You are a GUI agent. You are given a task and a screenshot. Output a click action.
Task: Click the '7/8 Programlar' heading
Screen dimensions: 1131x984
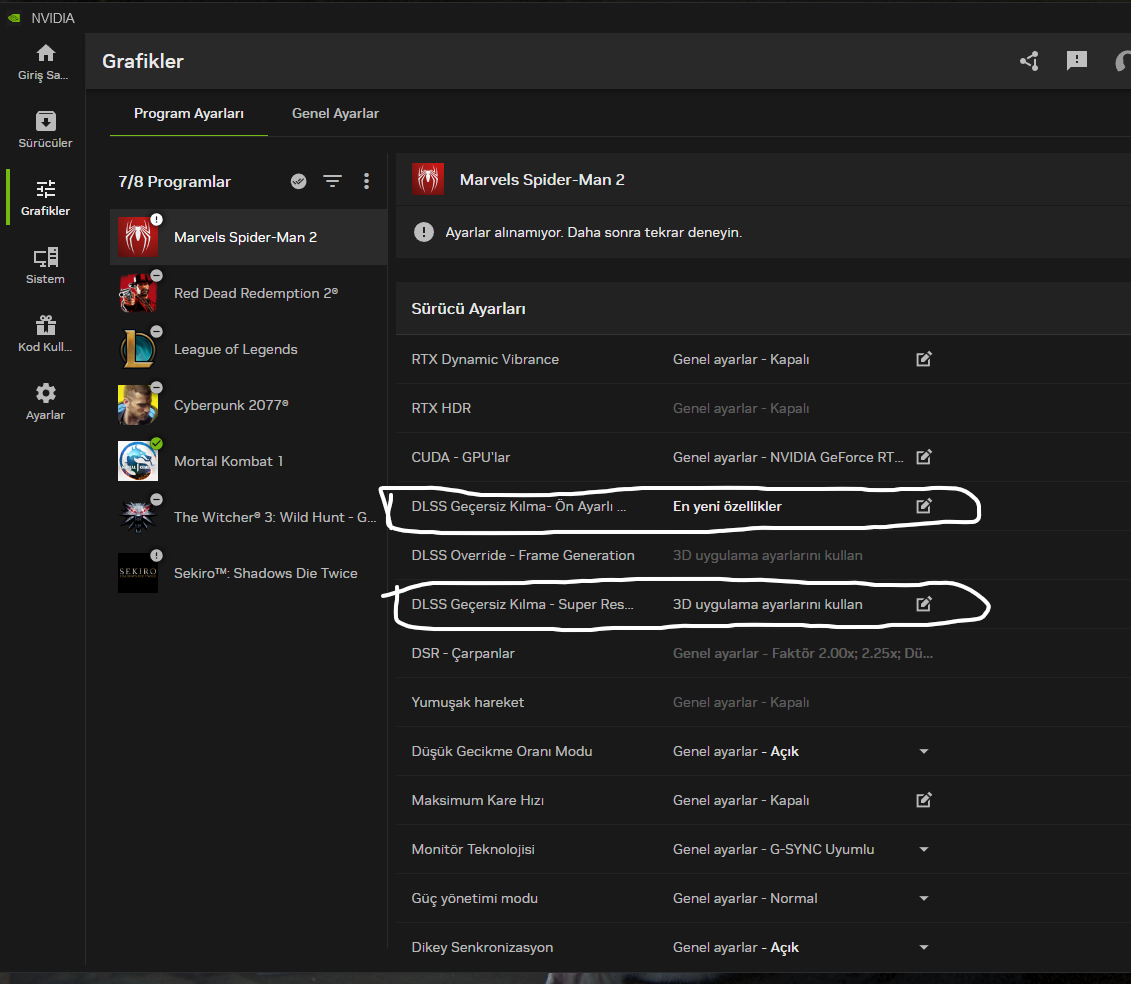coord(175,182)
